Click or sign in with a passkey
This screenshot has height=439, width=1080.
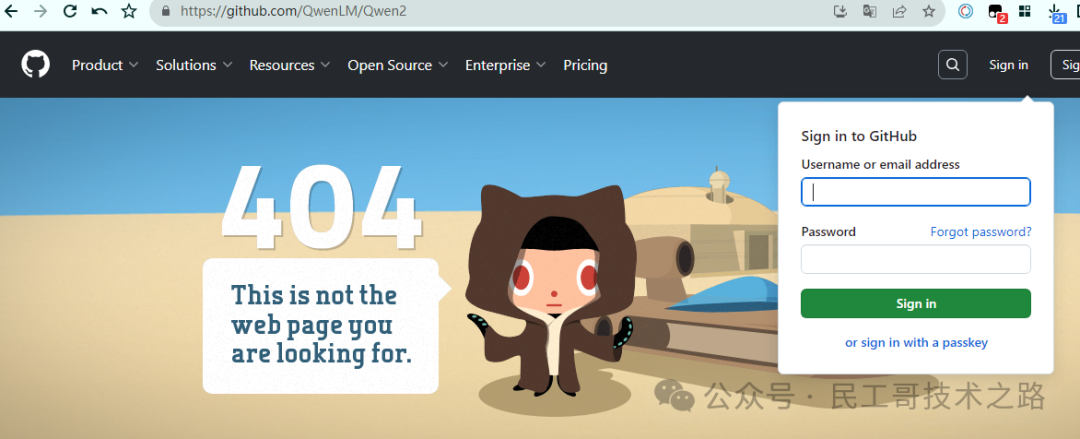point(916,343)
